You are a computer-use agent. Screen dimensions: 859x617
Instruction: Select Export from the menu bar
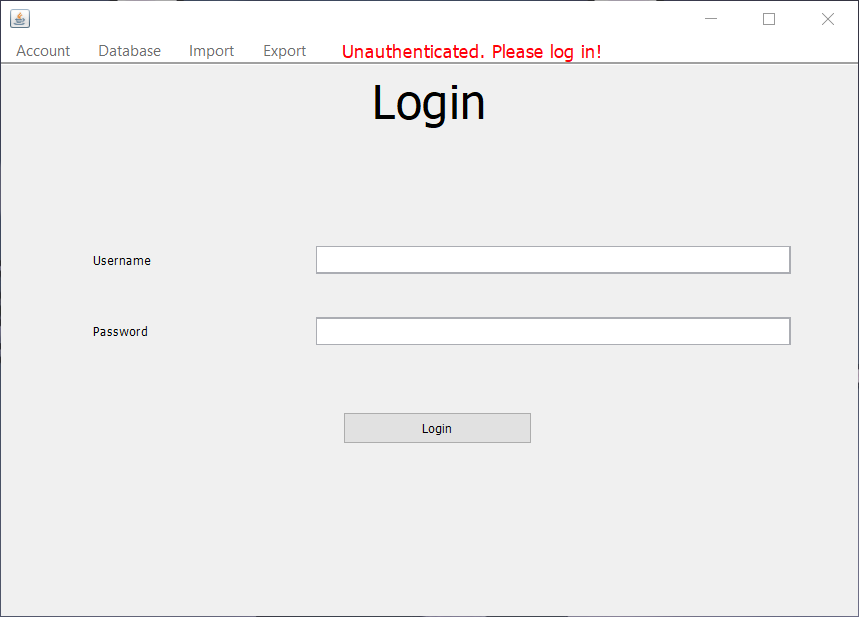(x=284, y=51)
